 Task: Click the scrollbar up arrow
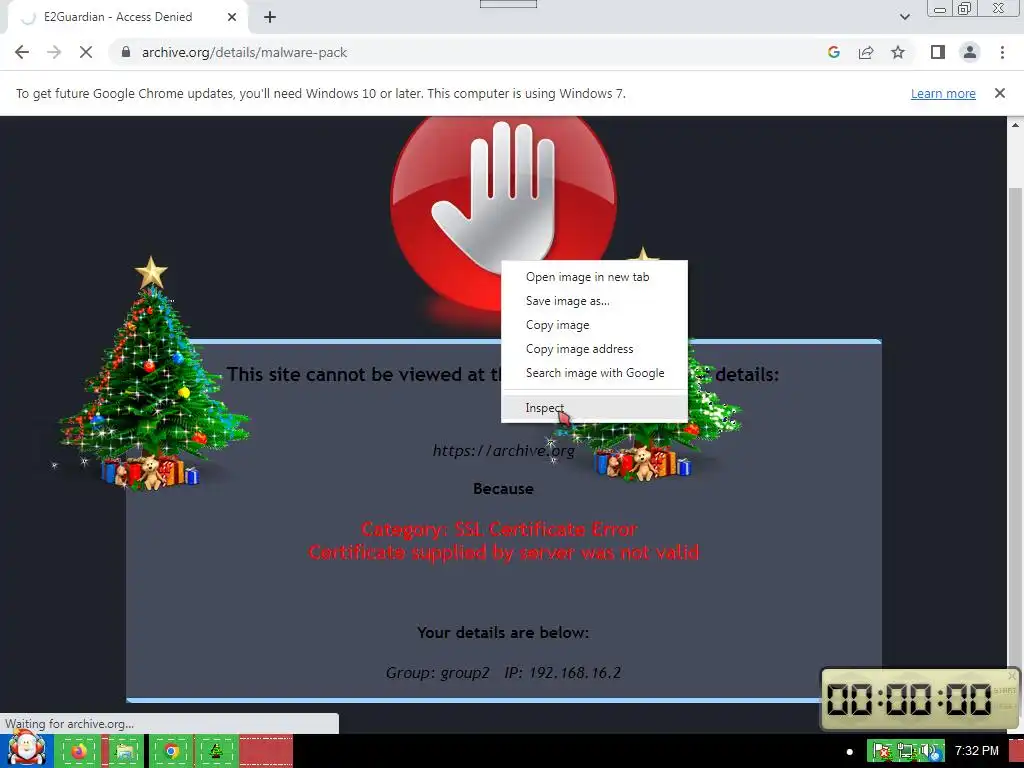click(1016, 125)
